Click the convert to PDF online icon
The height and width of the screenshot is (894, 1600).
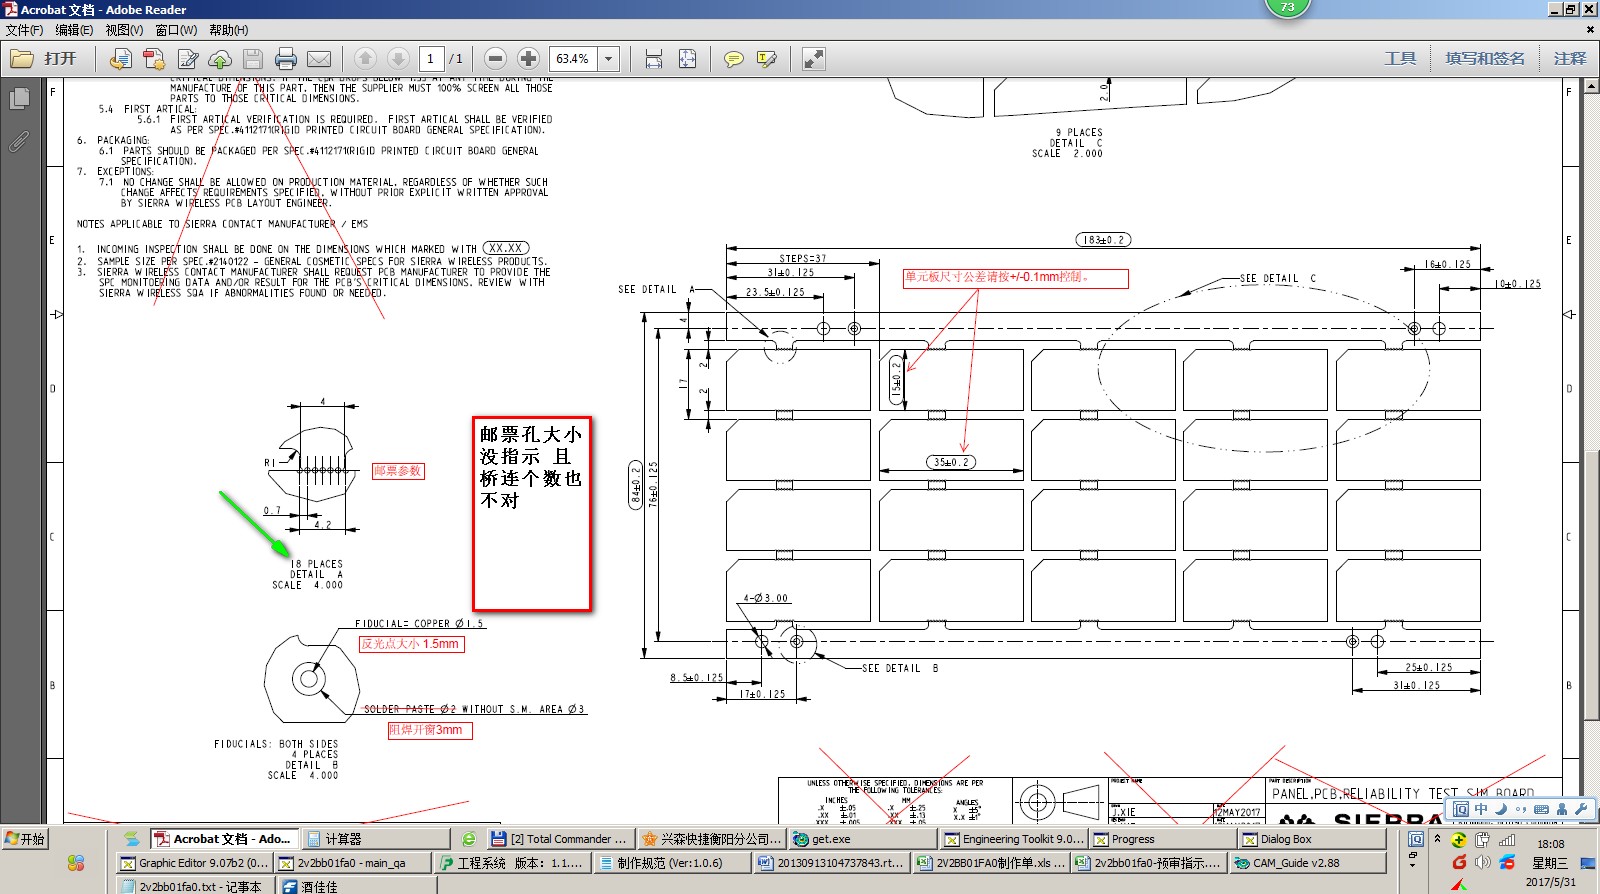[x=120, y=59]
